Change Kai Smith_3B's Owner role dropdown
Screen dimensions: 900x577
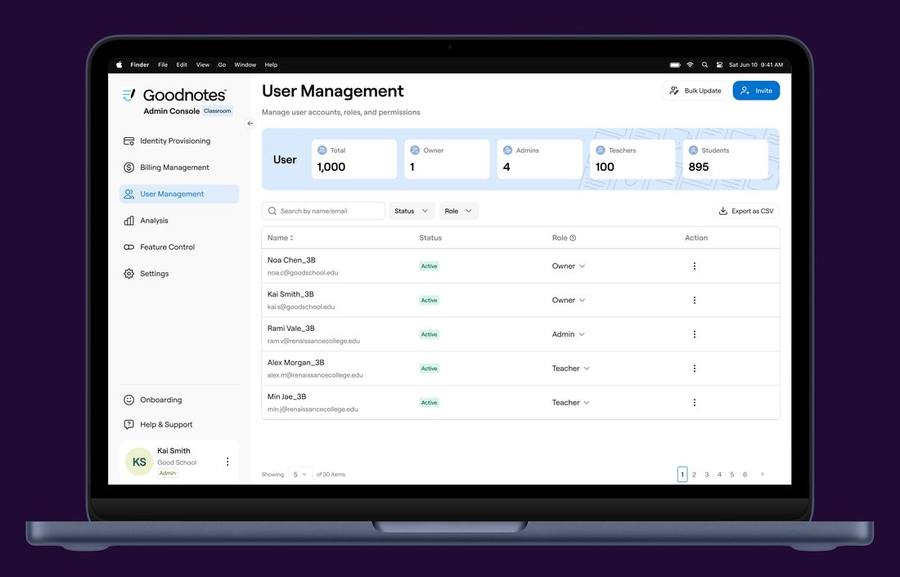(568, 300)
